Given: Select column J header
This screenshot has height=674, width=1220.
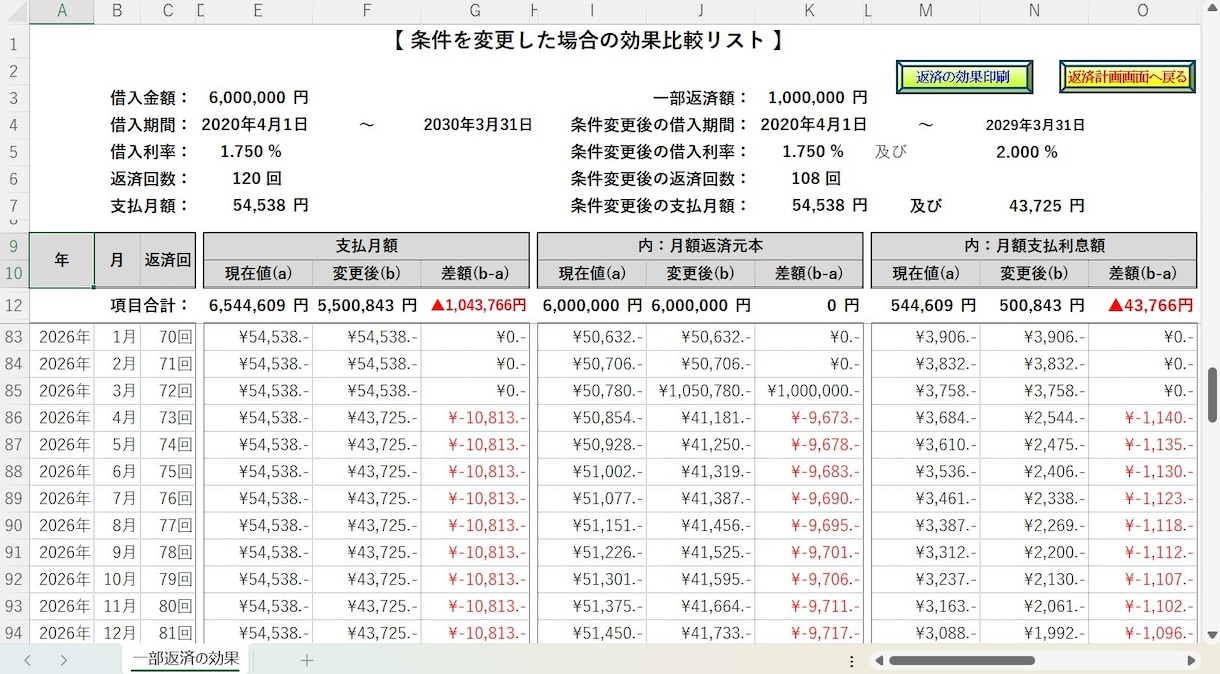Looking at the screenshot, I should [700, 11].
